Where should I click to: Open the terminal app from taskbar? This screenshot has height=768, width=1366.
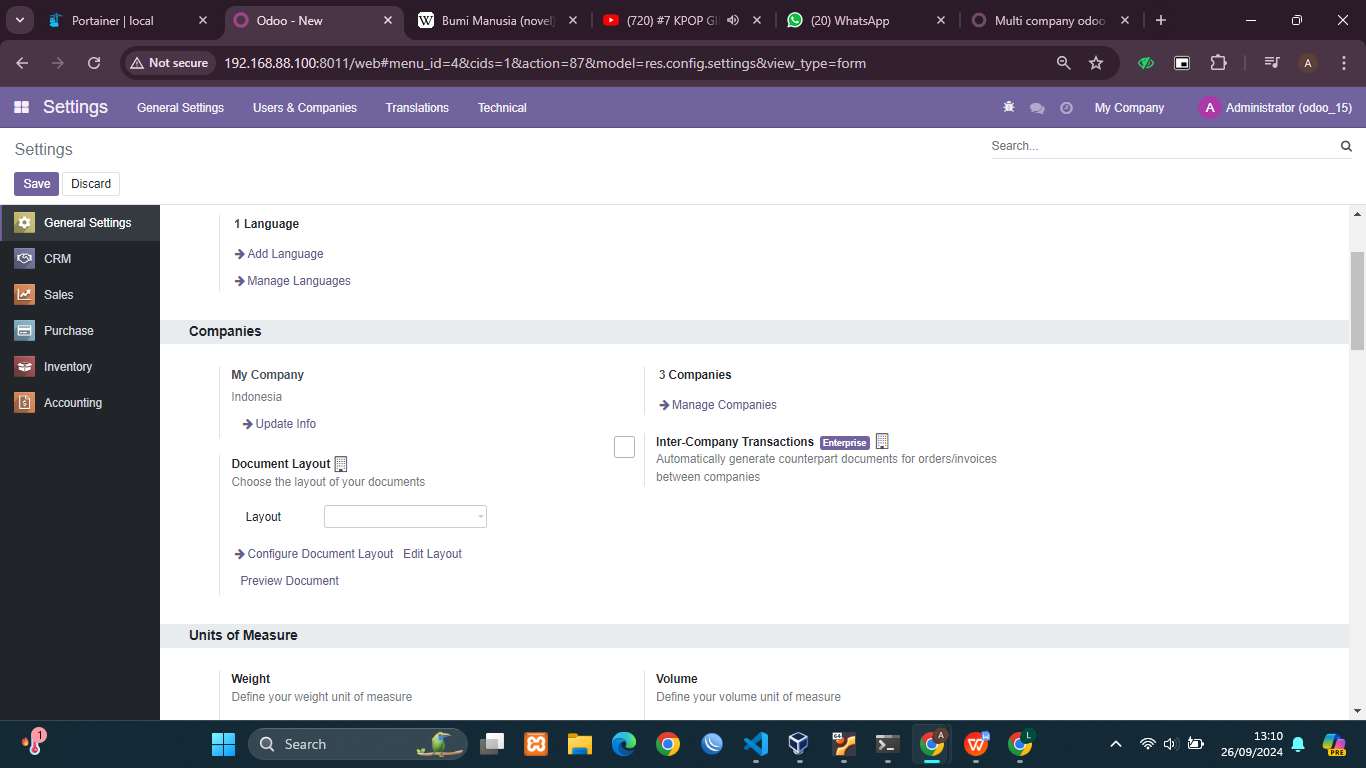[886, 744]
